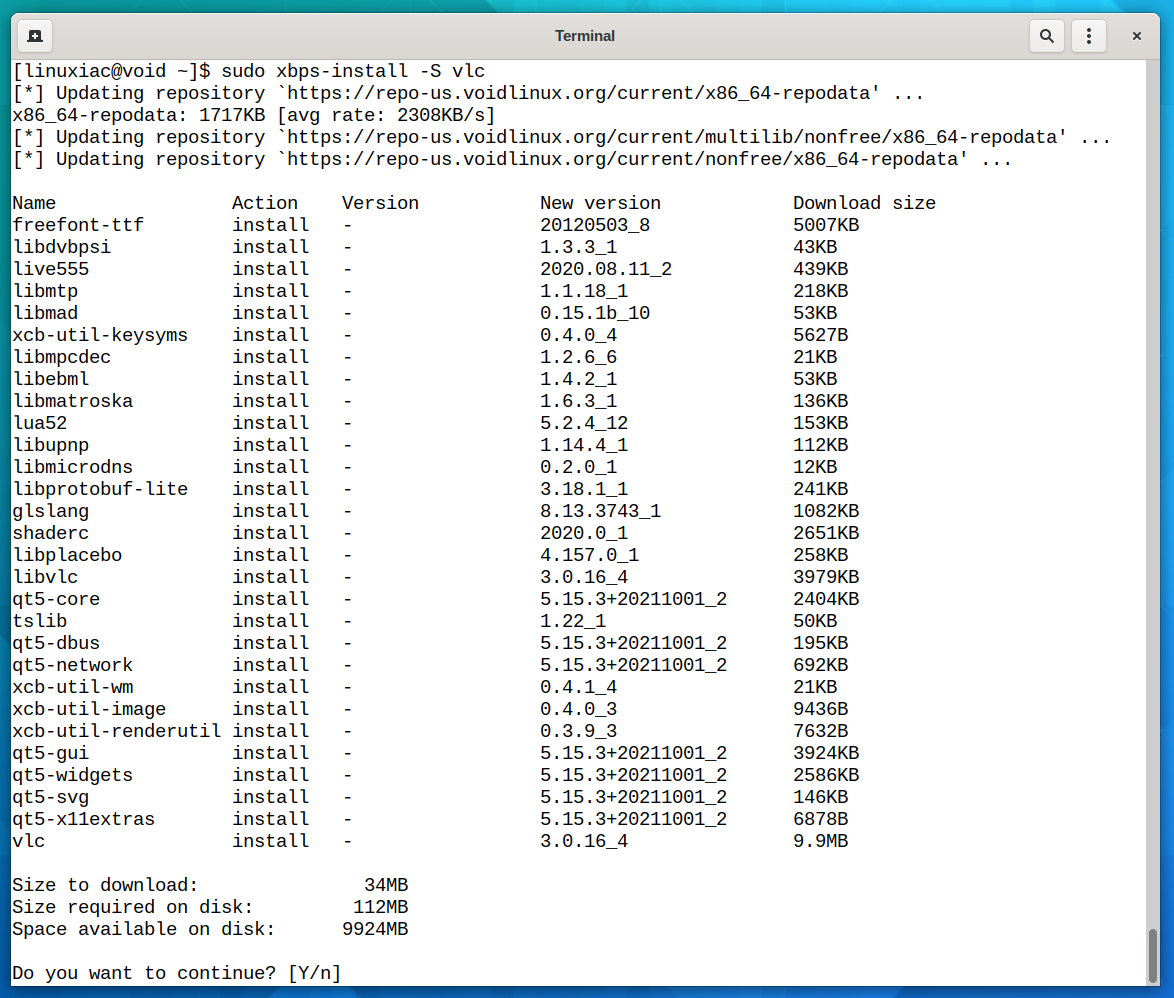Select the 'libmpcdec' package name
This screenshot has height=998, width=1174.
pos(61,357)
